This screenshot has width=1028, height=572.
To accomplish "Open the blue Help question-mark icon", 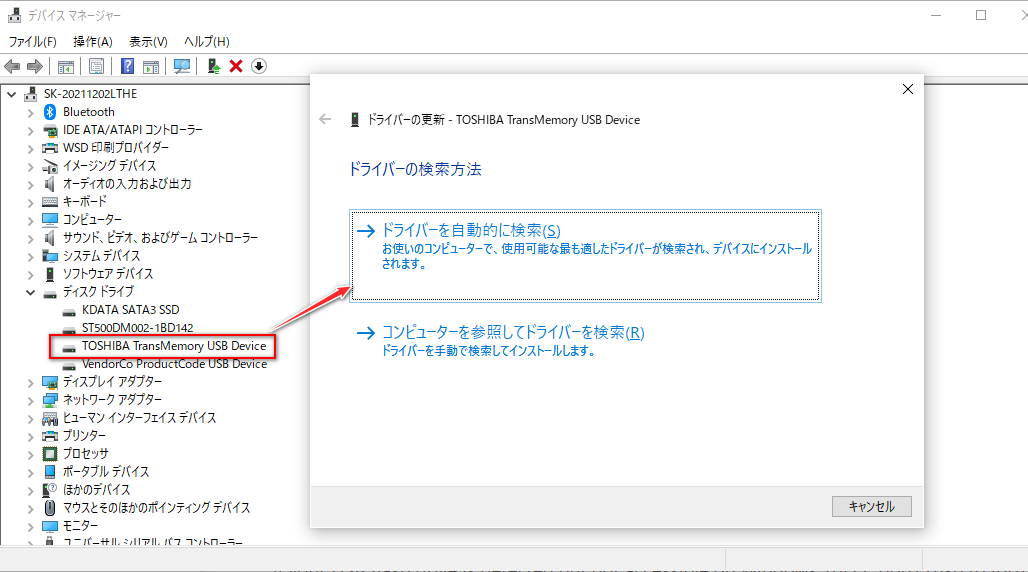I will click(x=128, y=66).
